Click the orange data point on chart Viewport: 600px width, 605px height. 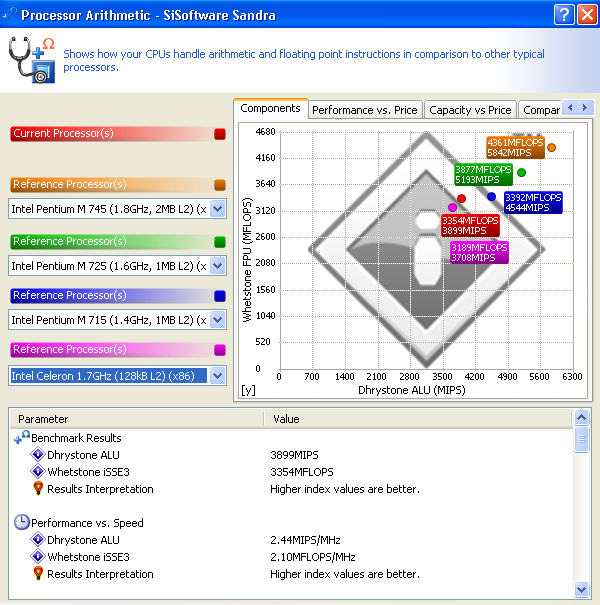click(x=551, y=147)
